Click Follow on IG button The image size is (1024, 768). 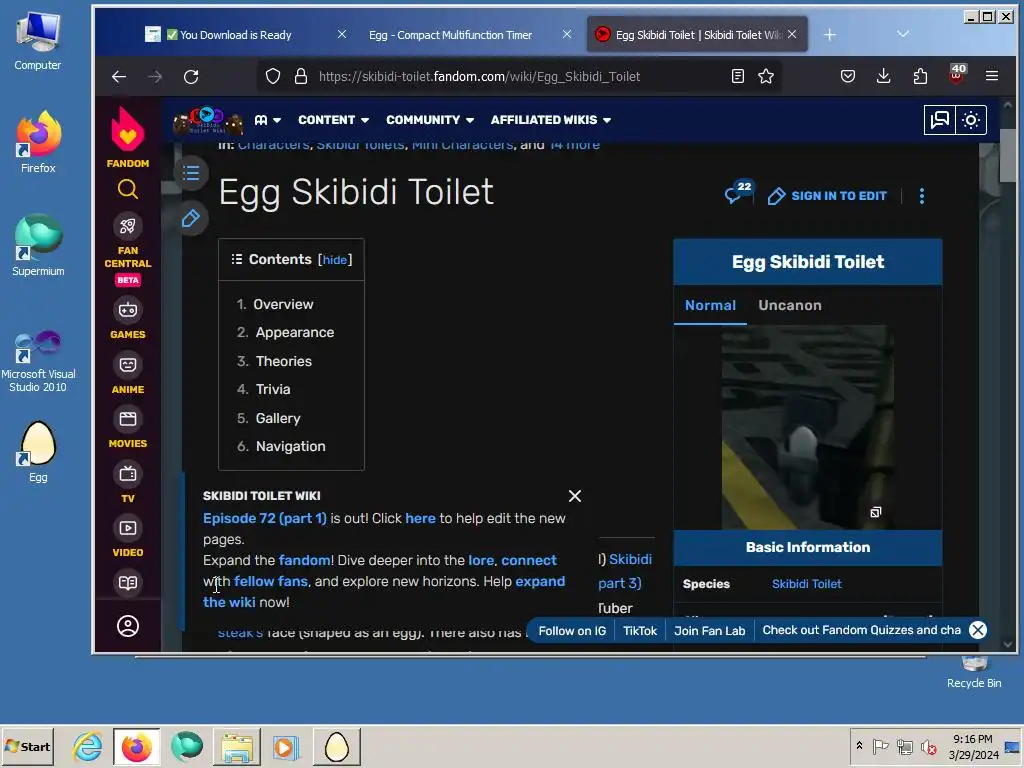tap(572, 631)
